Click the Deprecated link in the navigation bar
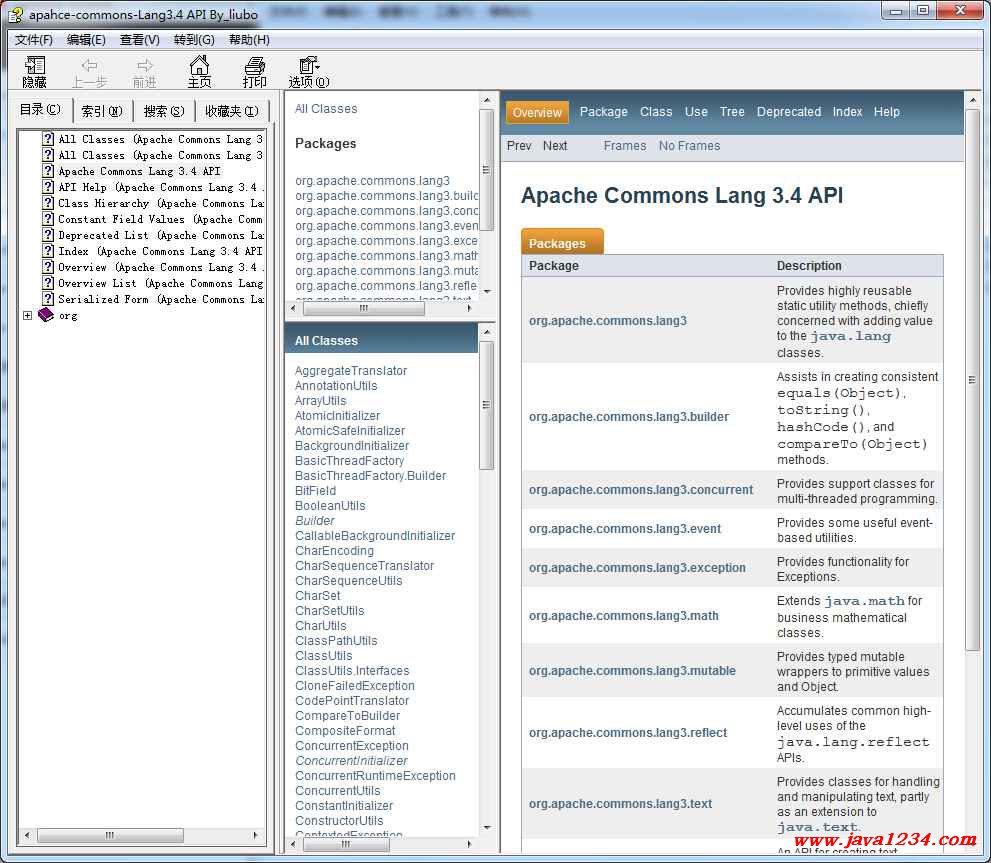 [x=789, y=111]
